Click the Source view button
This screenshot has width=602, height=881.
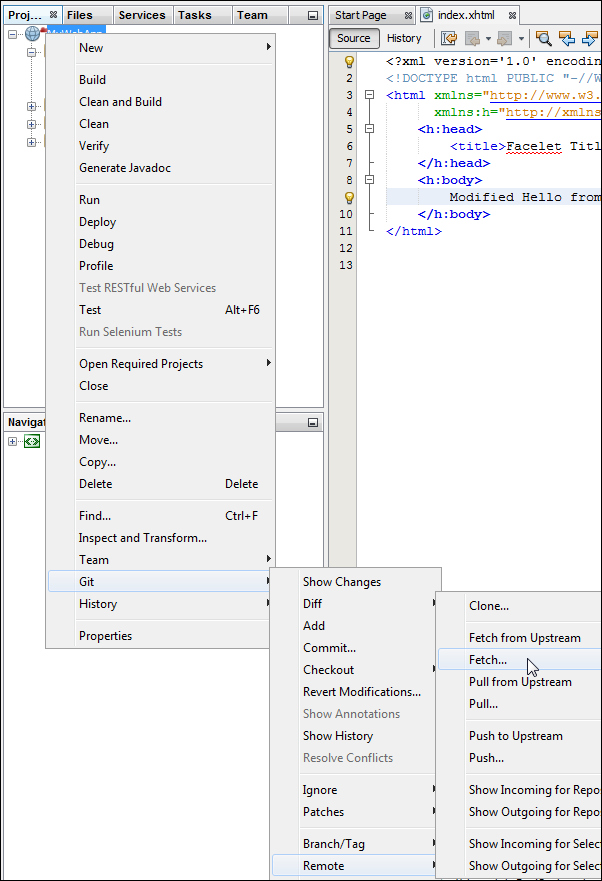point(354,38)
